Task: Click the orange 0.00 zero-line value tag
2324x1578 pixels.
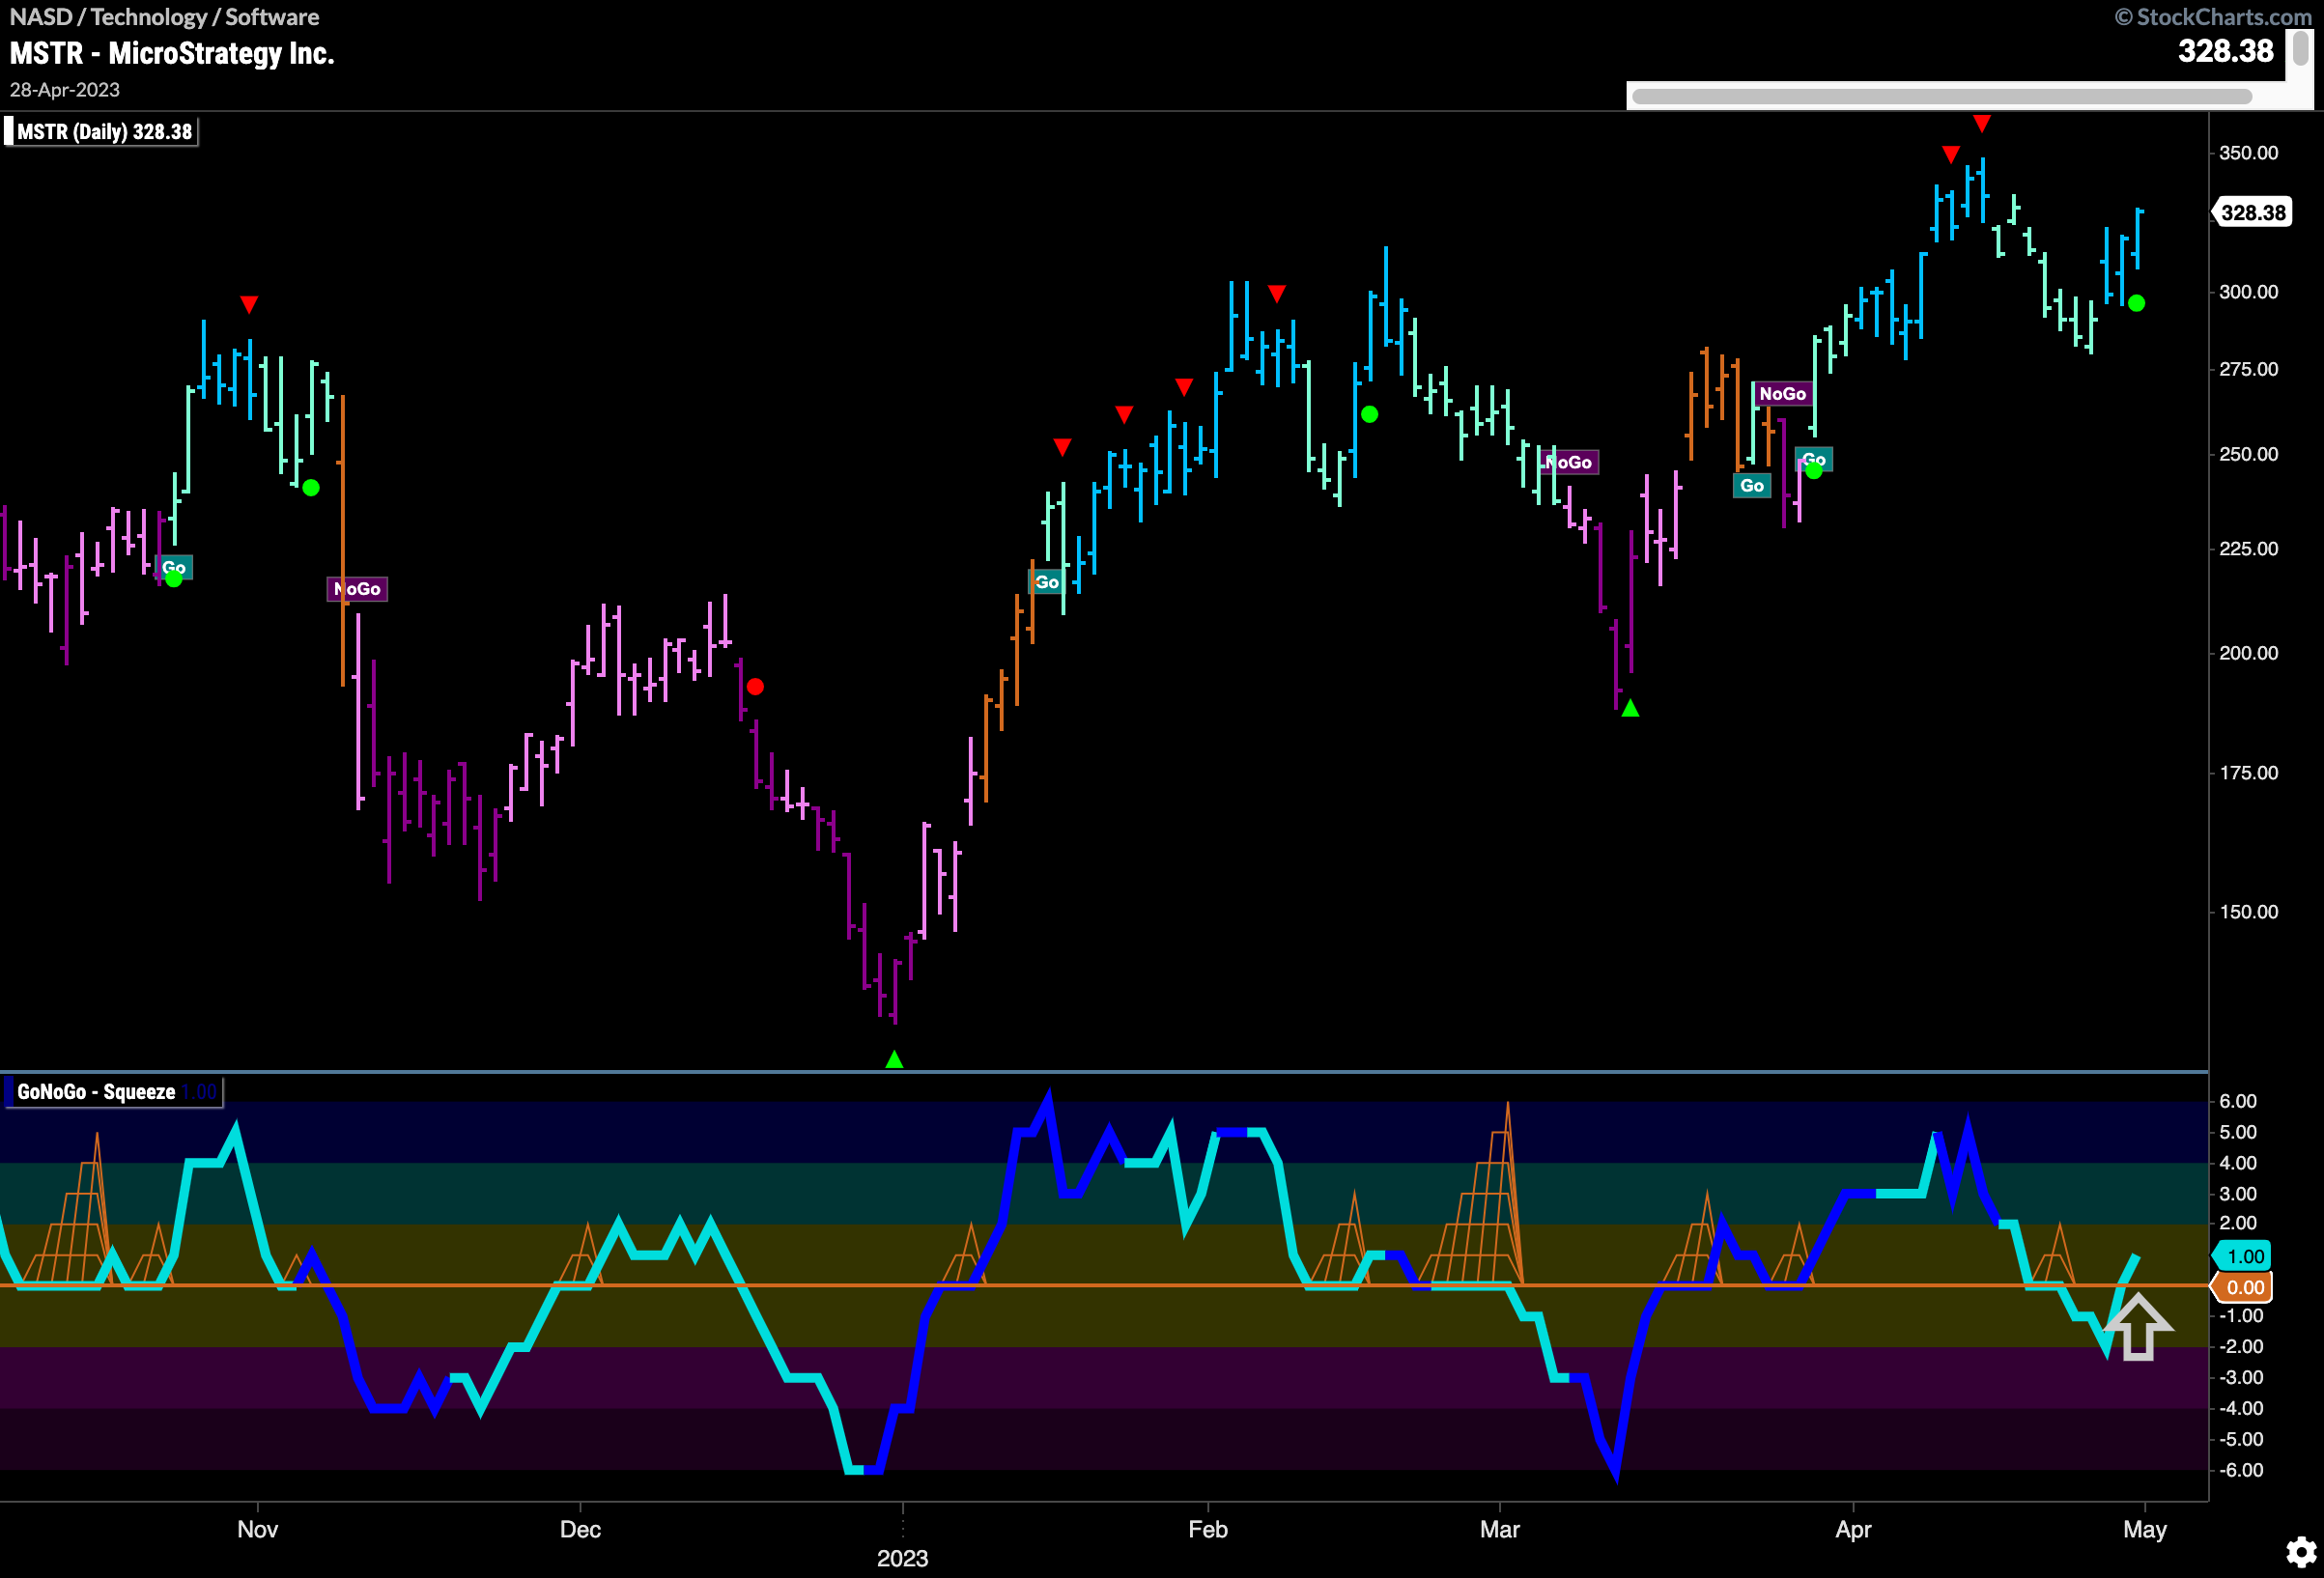Action: (x=2242, y=1288)
